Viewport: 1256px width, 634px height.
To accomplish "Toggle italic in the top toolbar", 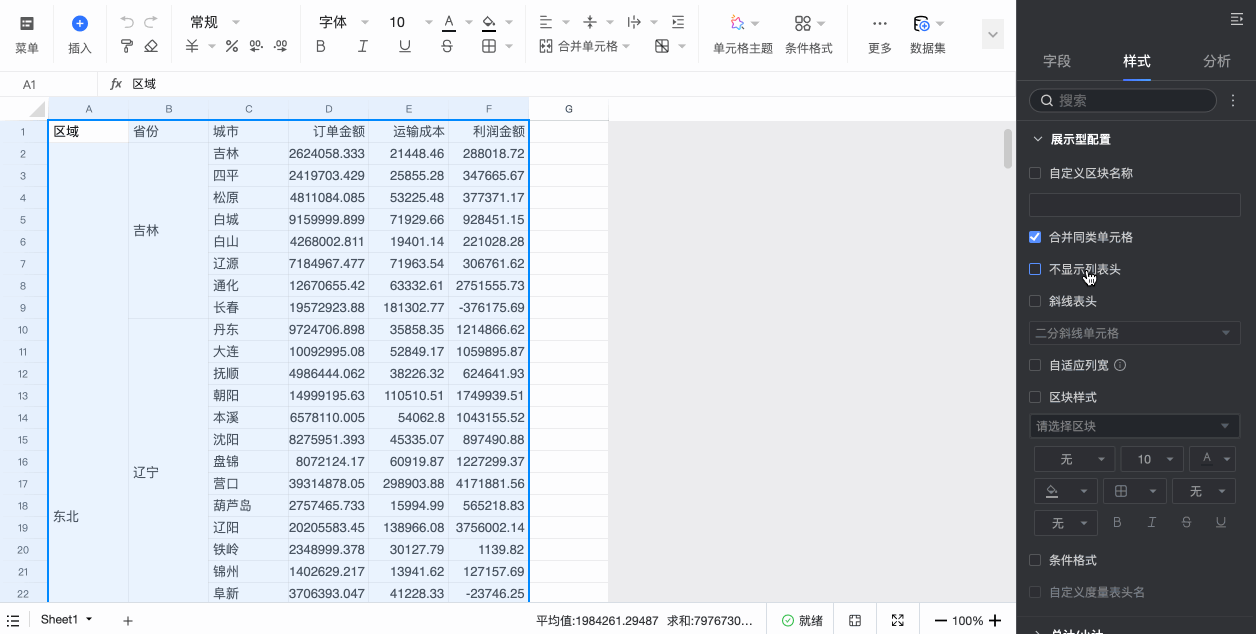I will [363, 46].
